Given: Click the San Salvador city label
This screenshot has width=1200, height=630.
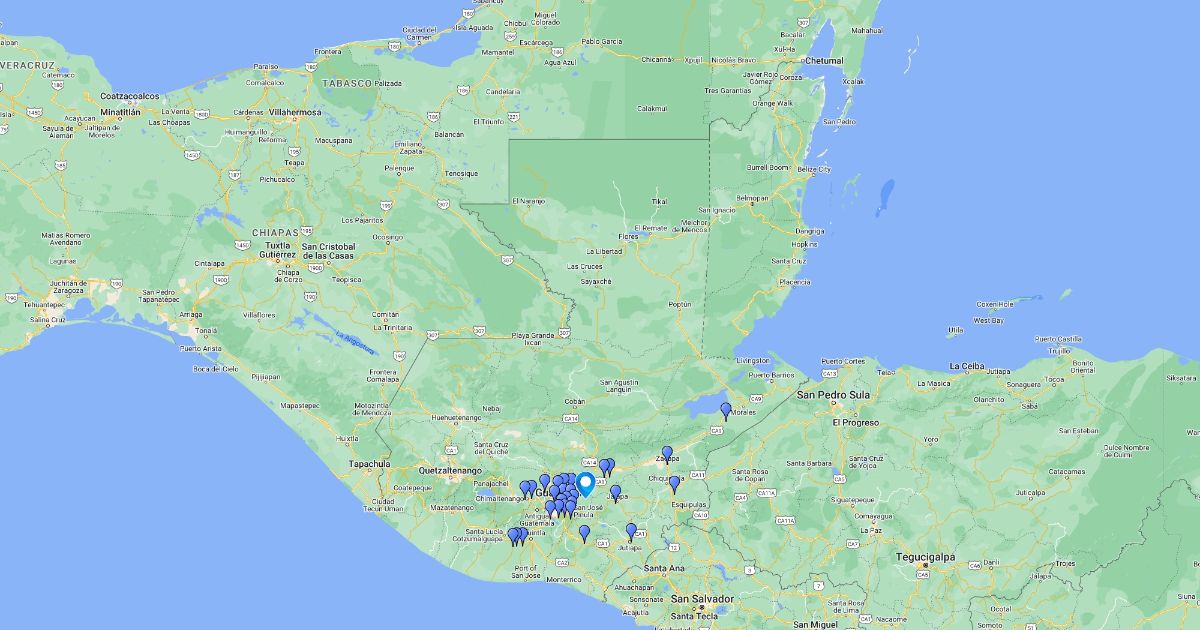Looking at the screenshot, I should point(704,599).
